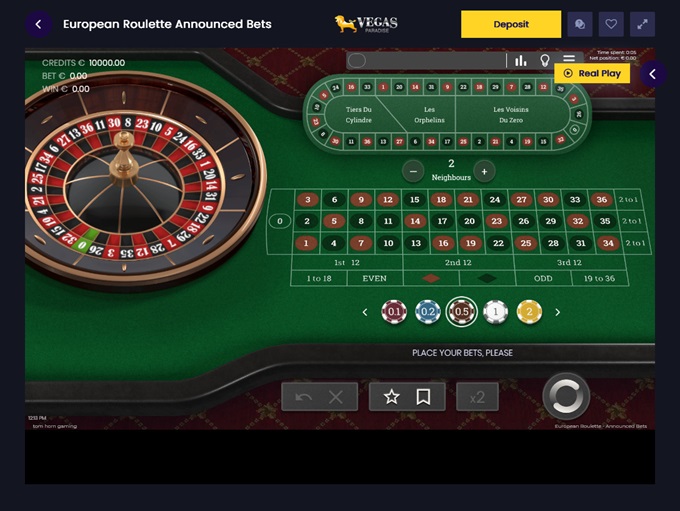
Task: Select the 0.1 chip
Action: pyautogui.click(x=394, y=311)
